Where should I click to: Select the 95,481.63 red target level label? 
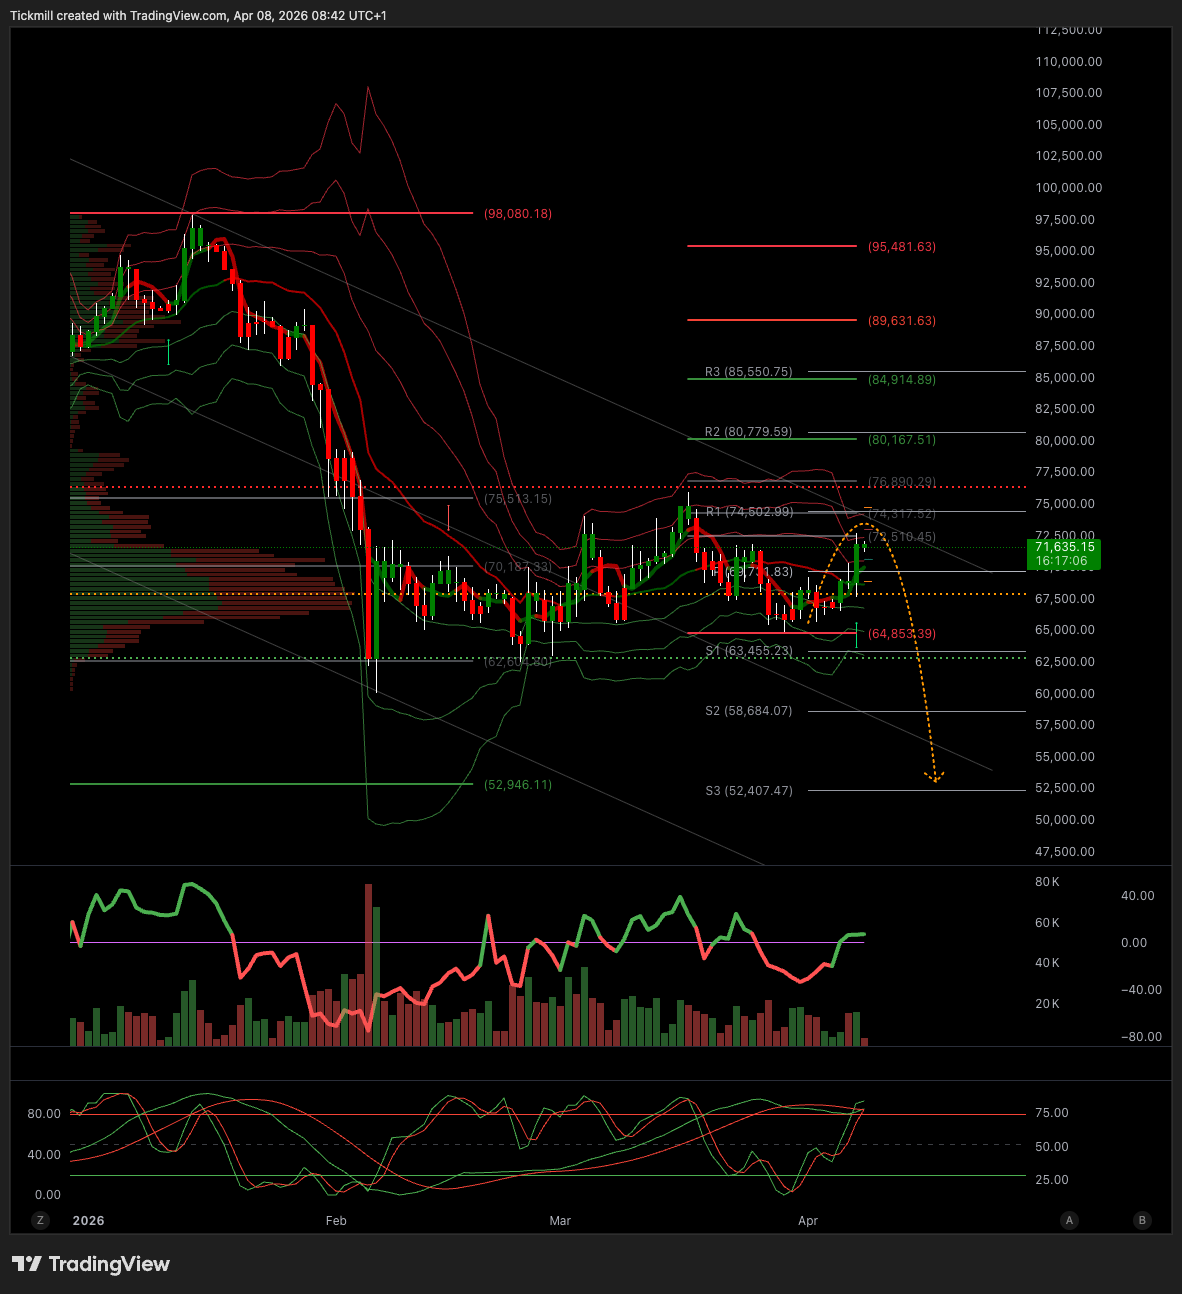(x=902, y=247)
